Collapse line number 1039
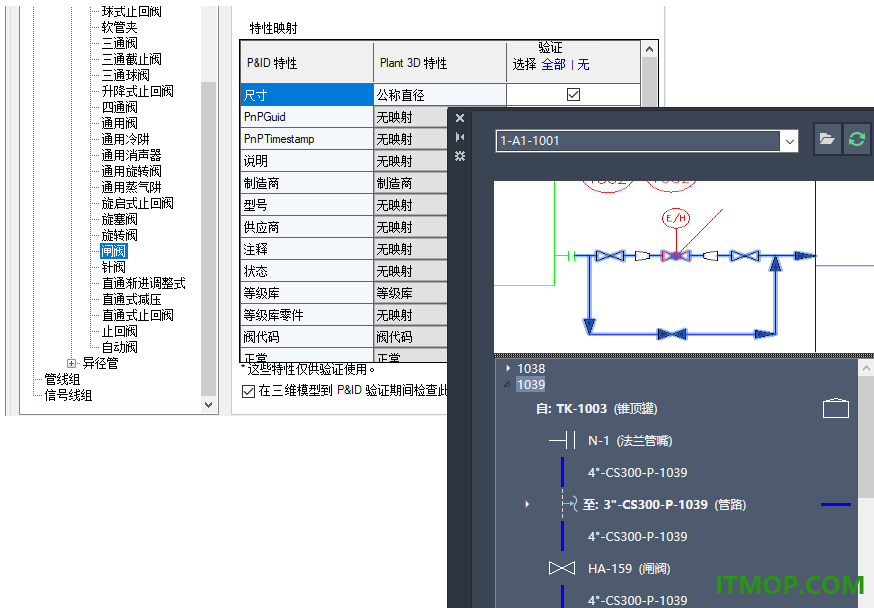874x608 pixels. tap(507, 385)
